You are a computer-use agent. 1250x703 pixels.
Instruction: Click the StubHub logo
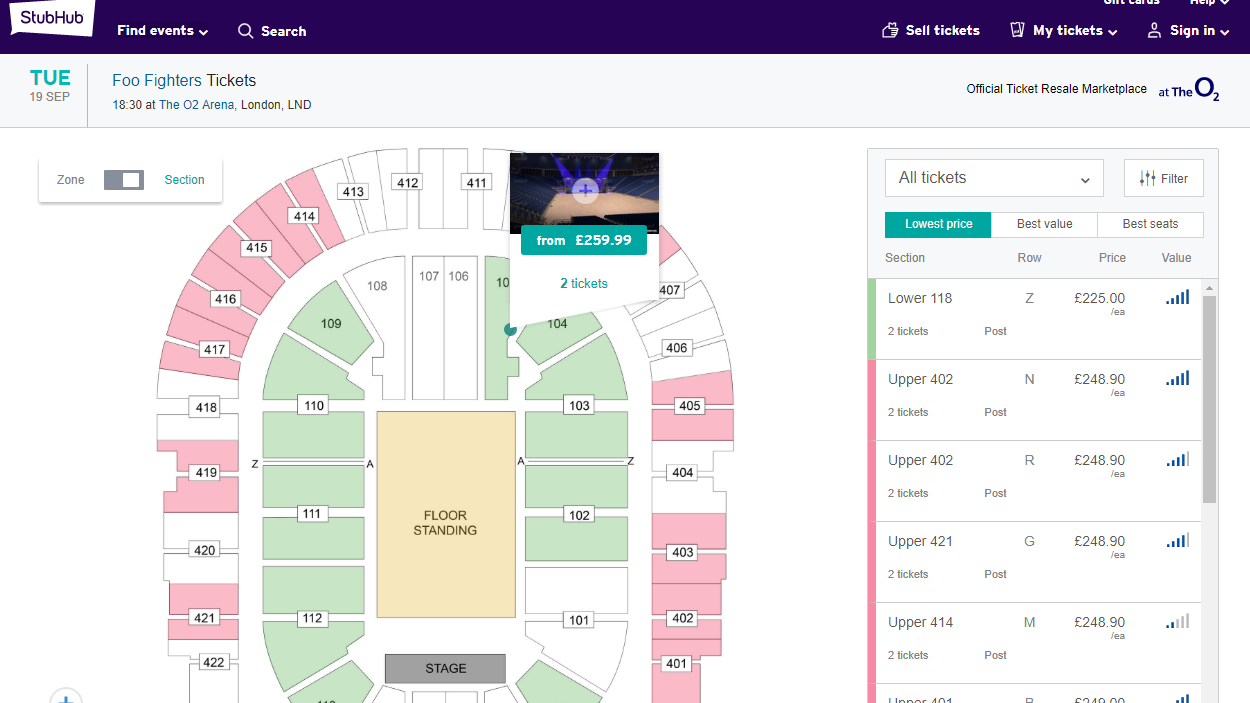click(50, 18)
